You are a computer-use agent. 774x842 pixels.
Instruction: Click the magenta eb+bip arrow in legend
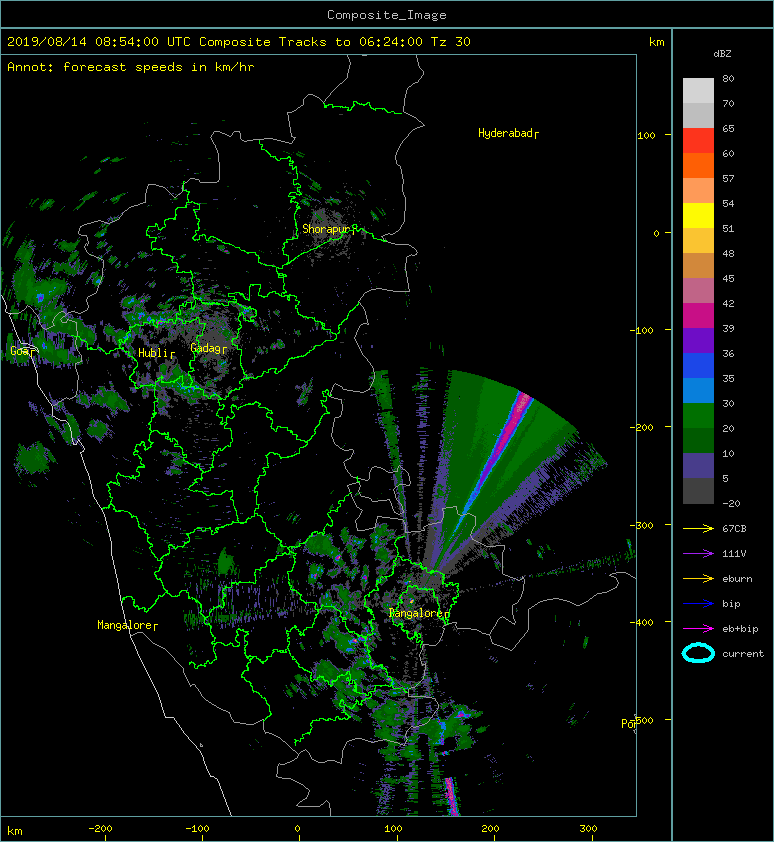coord(698,629)
